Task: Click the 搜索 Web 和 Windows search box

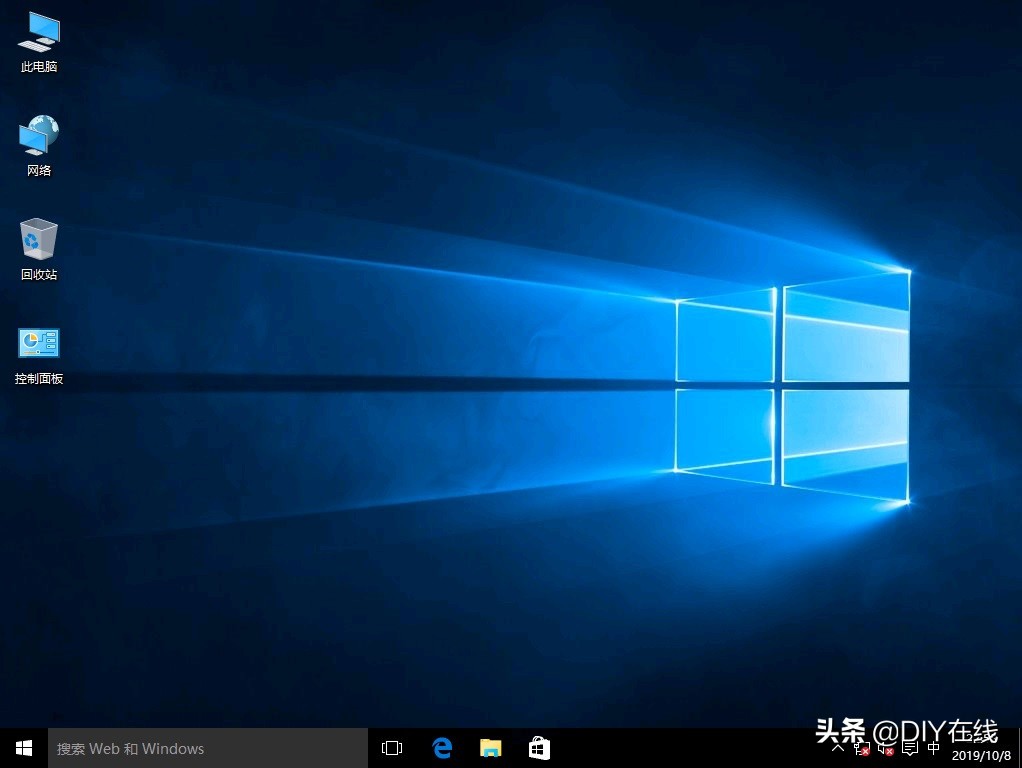Action: pyautogui.click(x=200, y=748)
